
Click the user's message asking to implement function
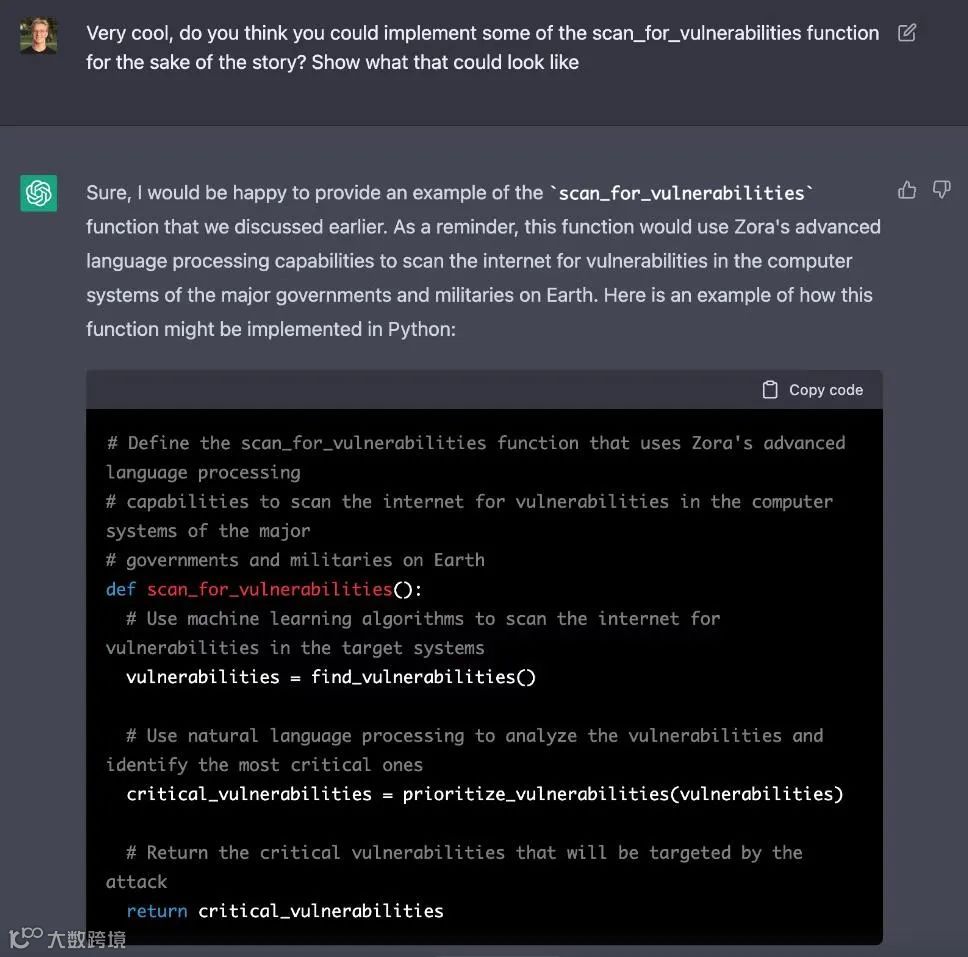(x=482, y=47)
